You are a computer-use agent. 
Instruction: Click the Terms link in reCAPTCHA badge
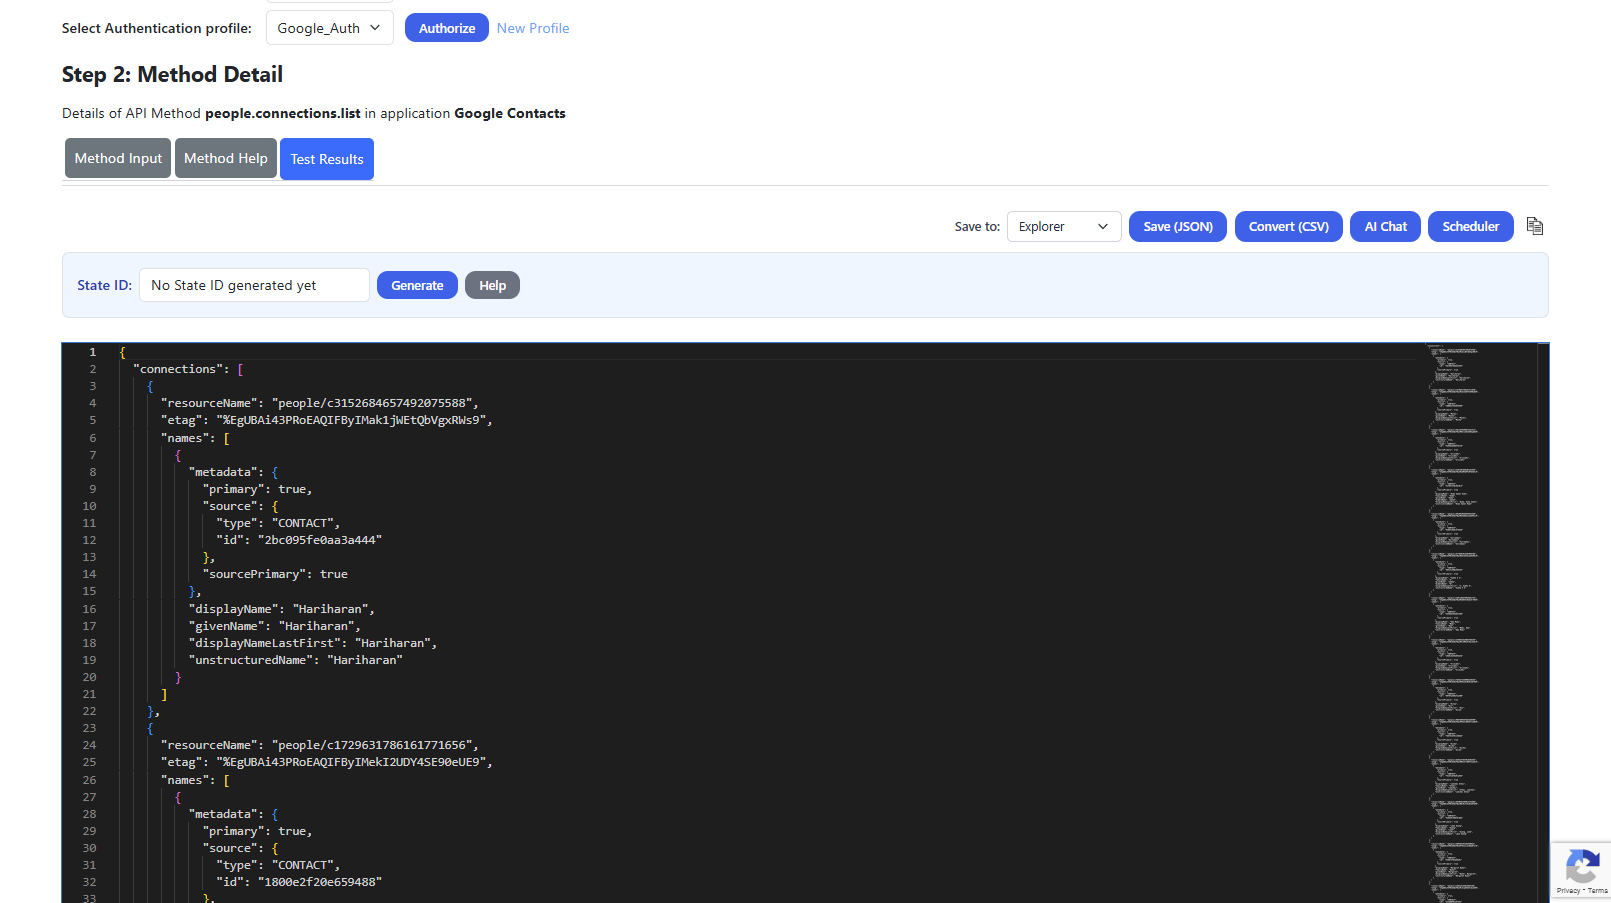click(x=1598, y=890)
